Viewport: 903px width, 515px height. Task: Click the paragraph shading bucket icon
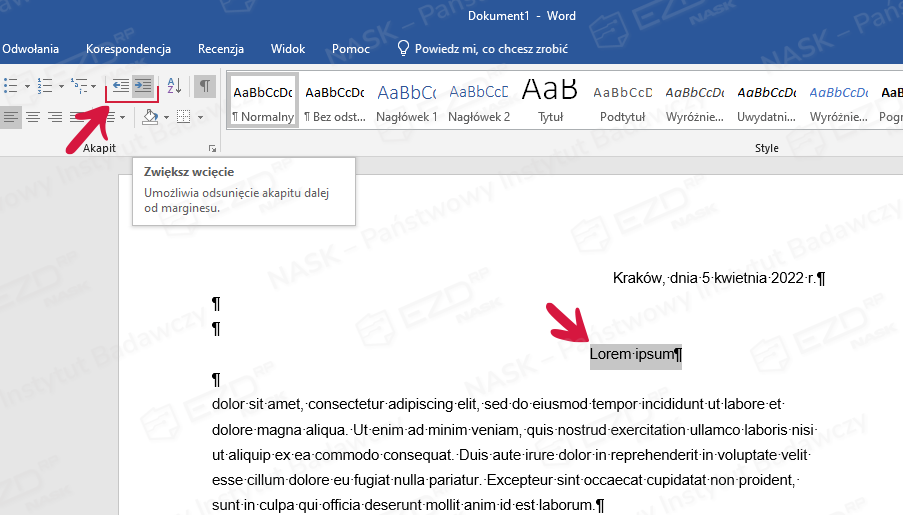[x=150, y=117]
